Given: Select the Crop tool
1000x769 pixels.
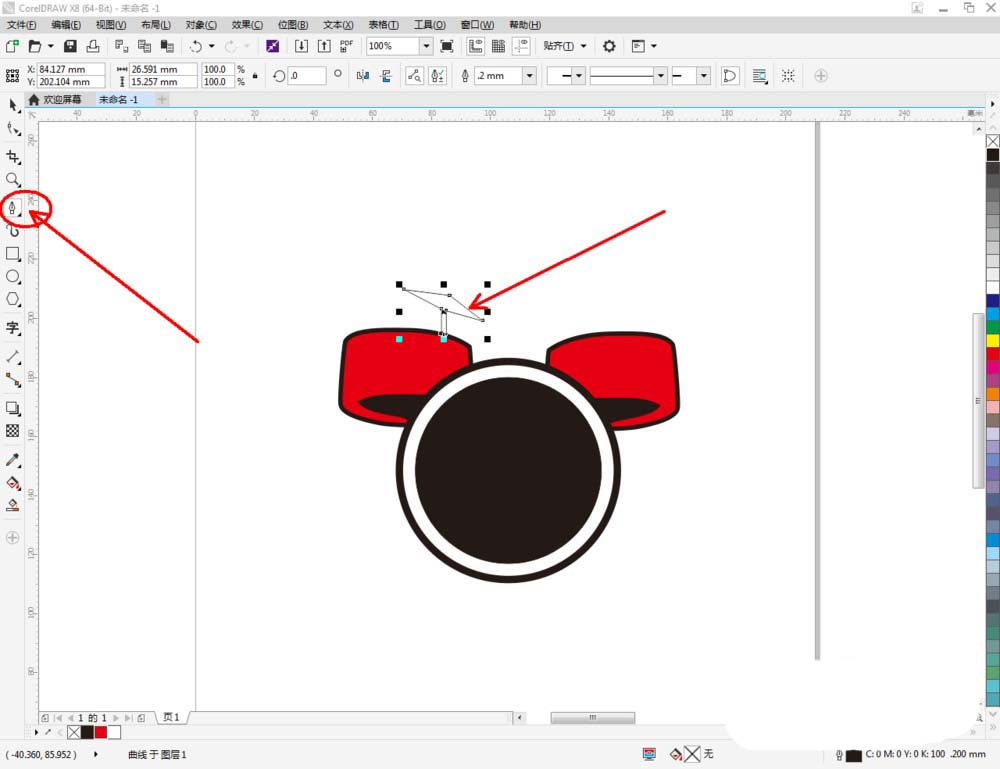Looking at the screenshot, I should (13, 156).
